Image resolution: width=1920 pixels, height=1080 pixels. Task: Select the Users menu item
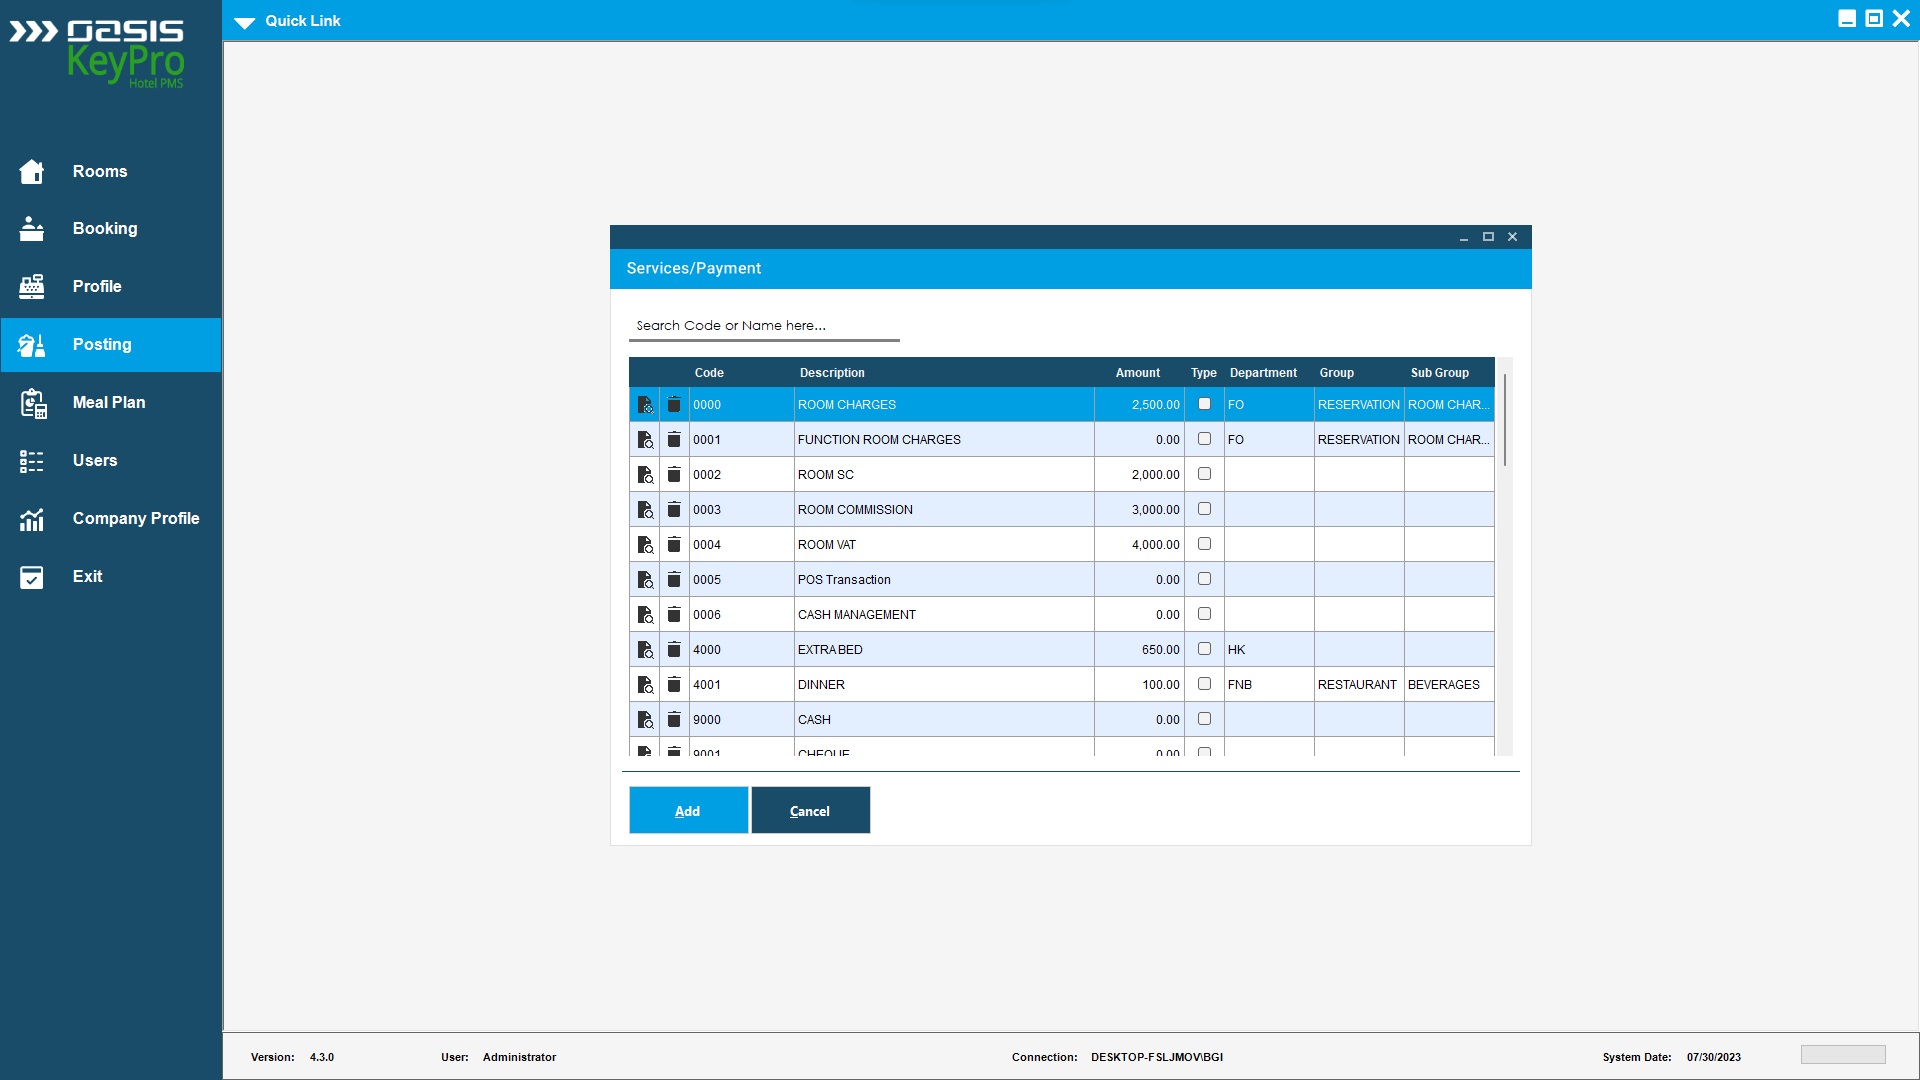[x=95, y=461]
